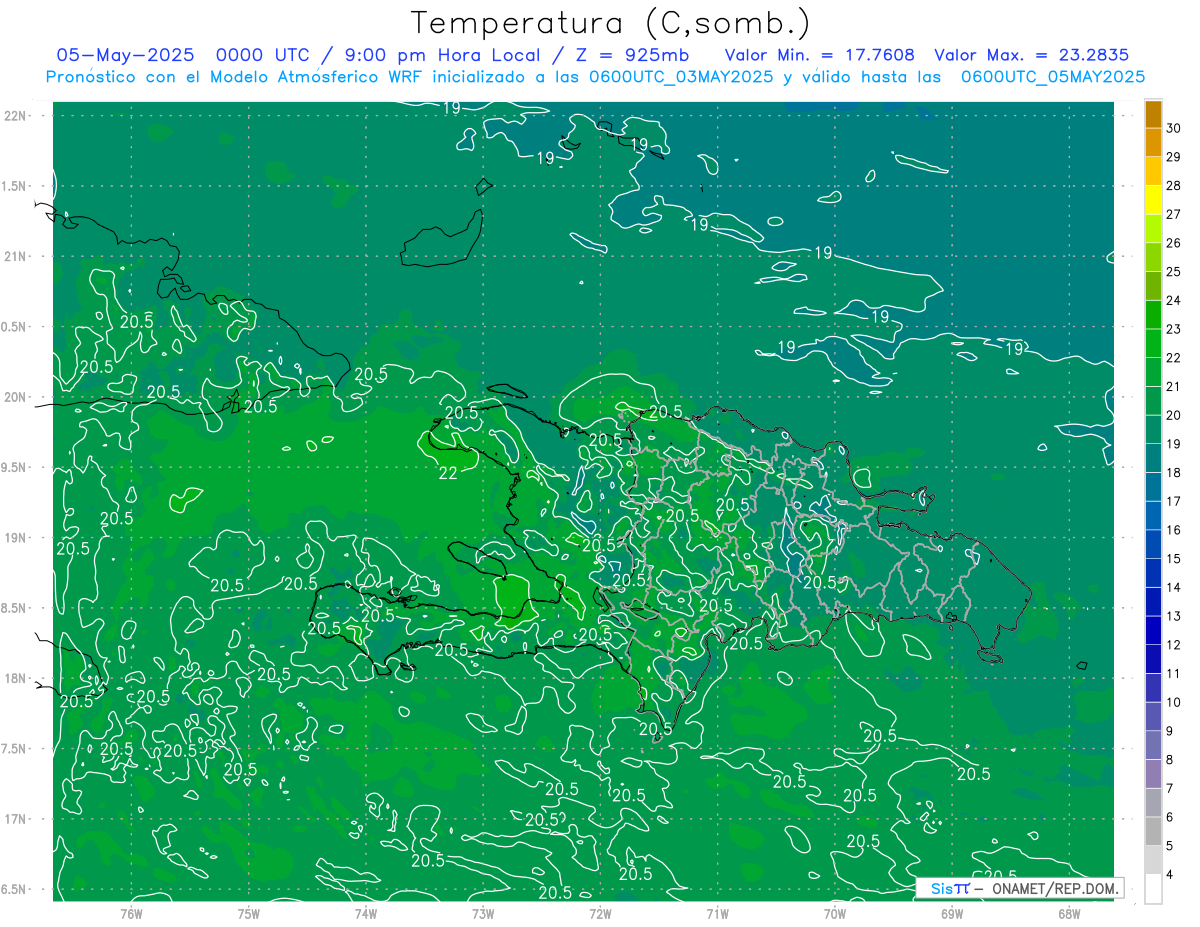Click the legend value '30'
The height and width of the screenshot is (927, 1200).
1174,128
